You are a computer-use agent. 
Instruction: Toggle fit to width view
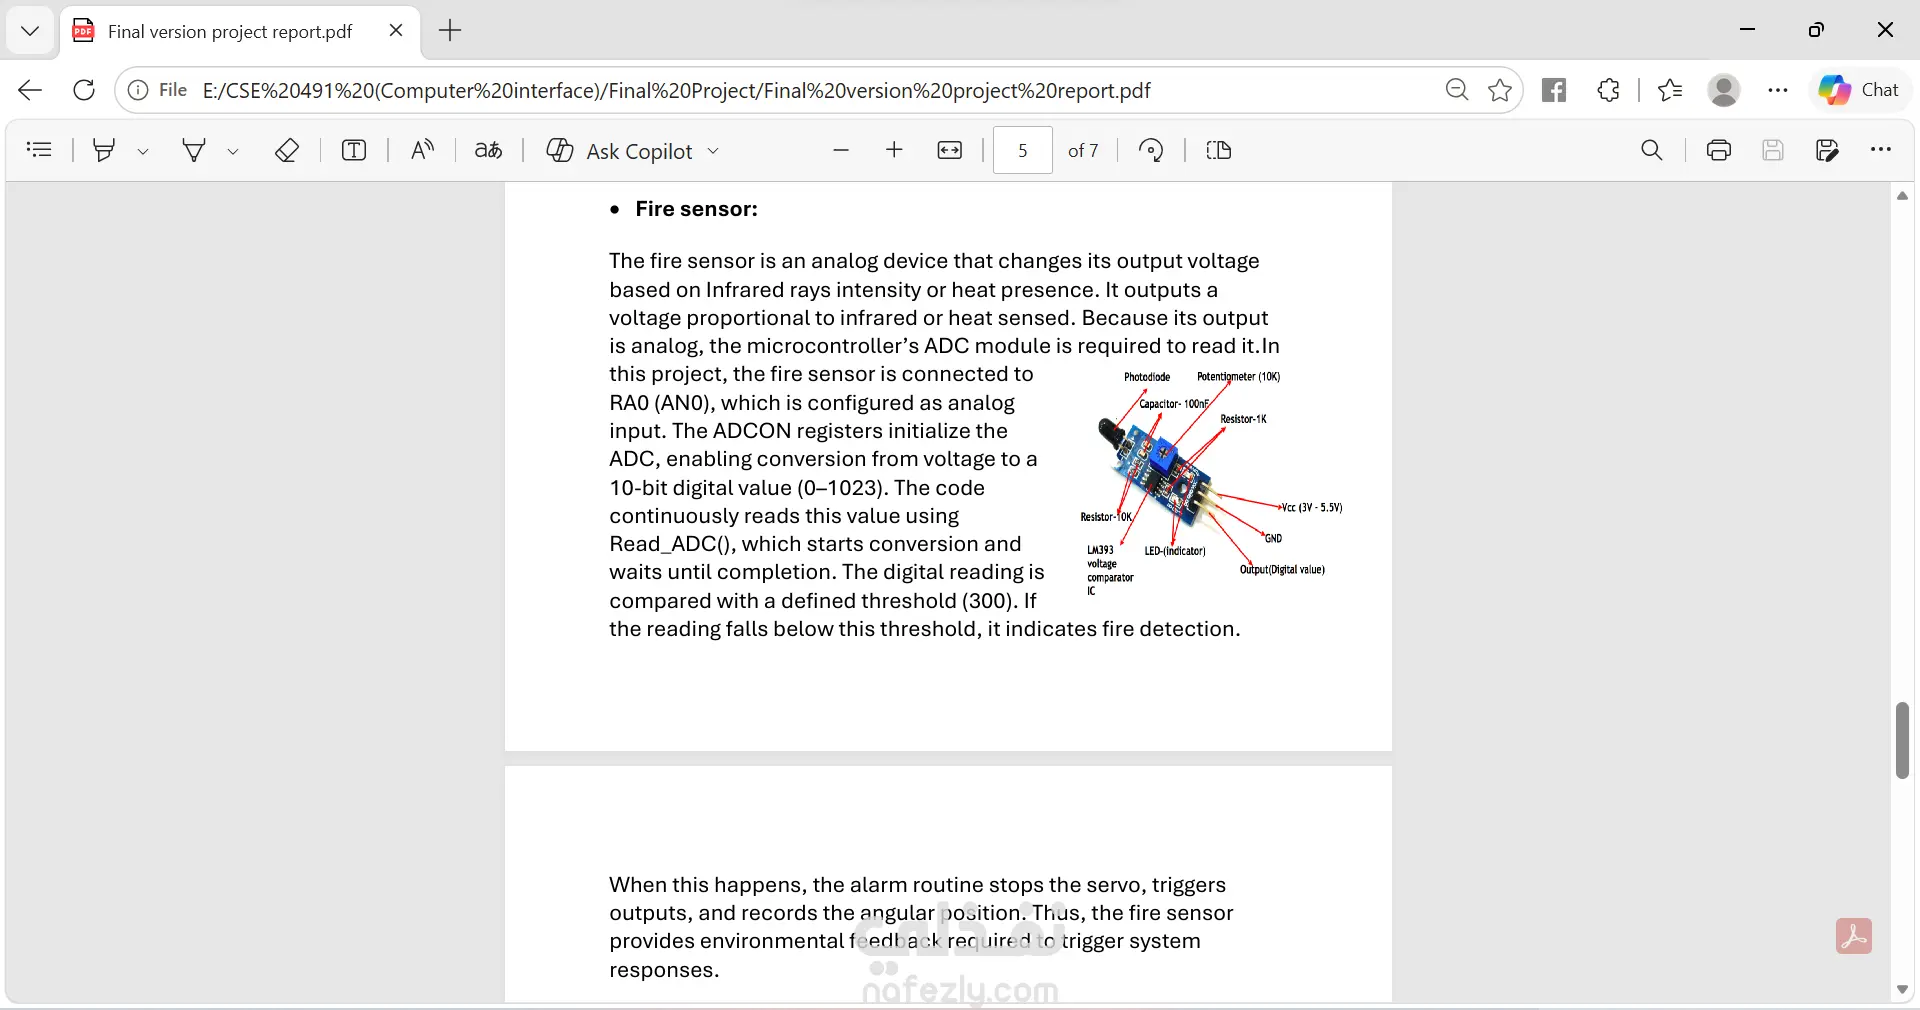point(949,150)
